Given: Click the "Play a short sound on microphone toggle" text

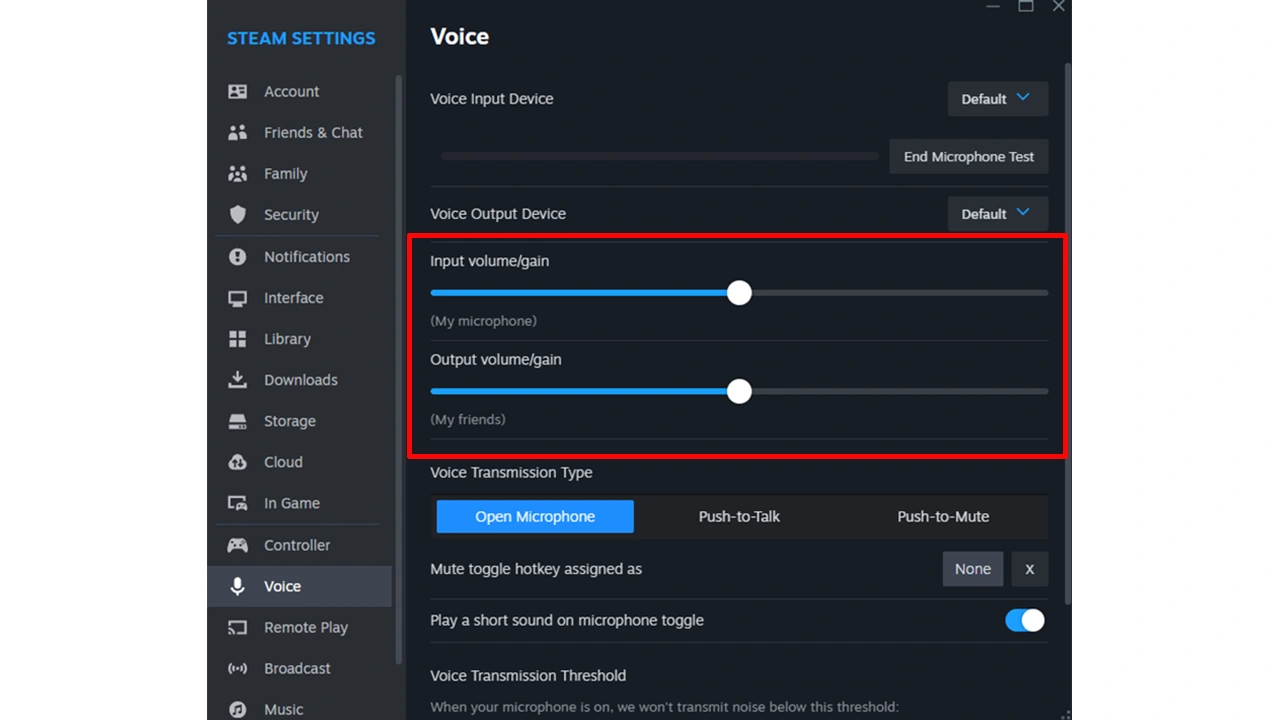Looking at the screenshot, I should pos(567,620).
